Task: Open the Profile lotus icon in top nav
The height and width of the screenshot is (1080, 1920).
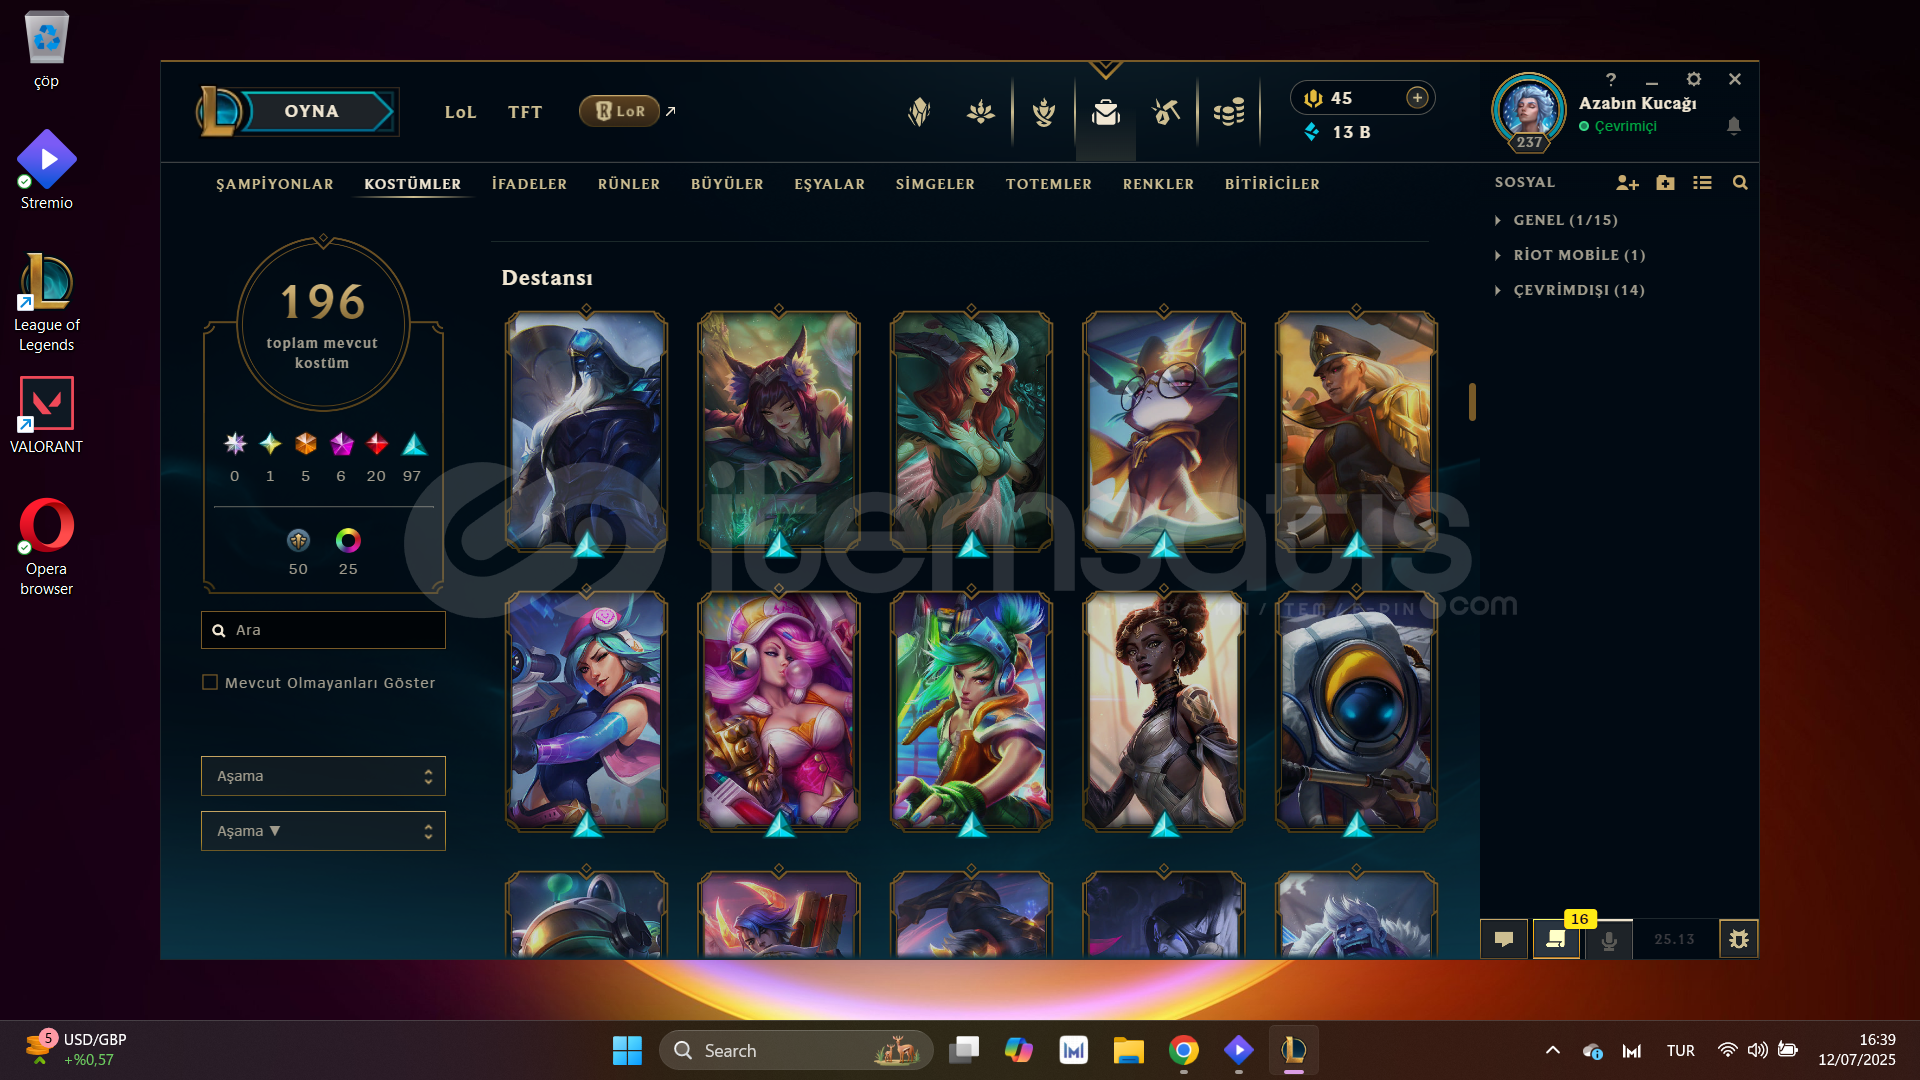Action: (x=981, y=112)
